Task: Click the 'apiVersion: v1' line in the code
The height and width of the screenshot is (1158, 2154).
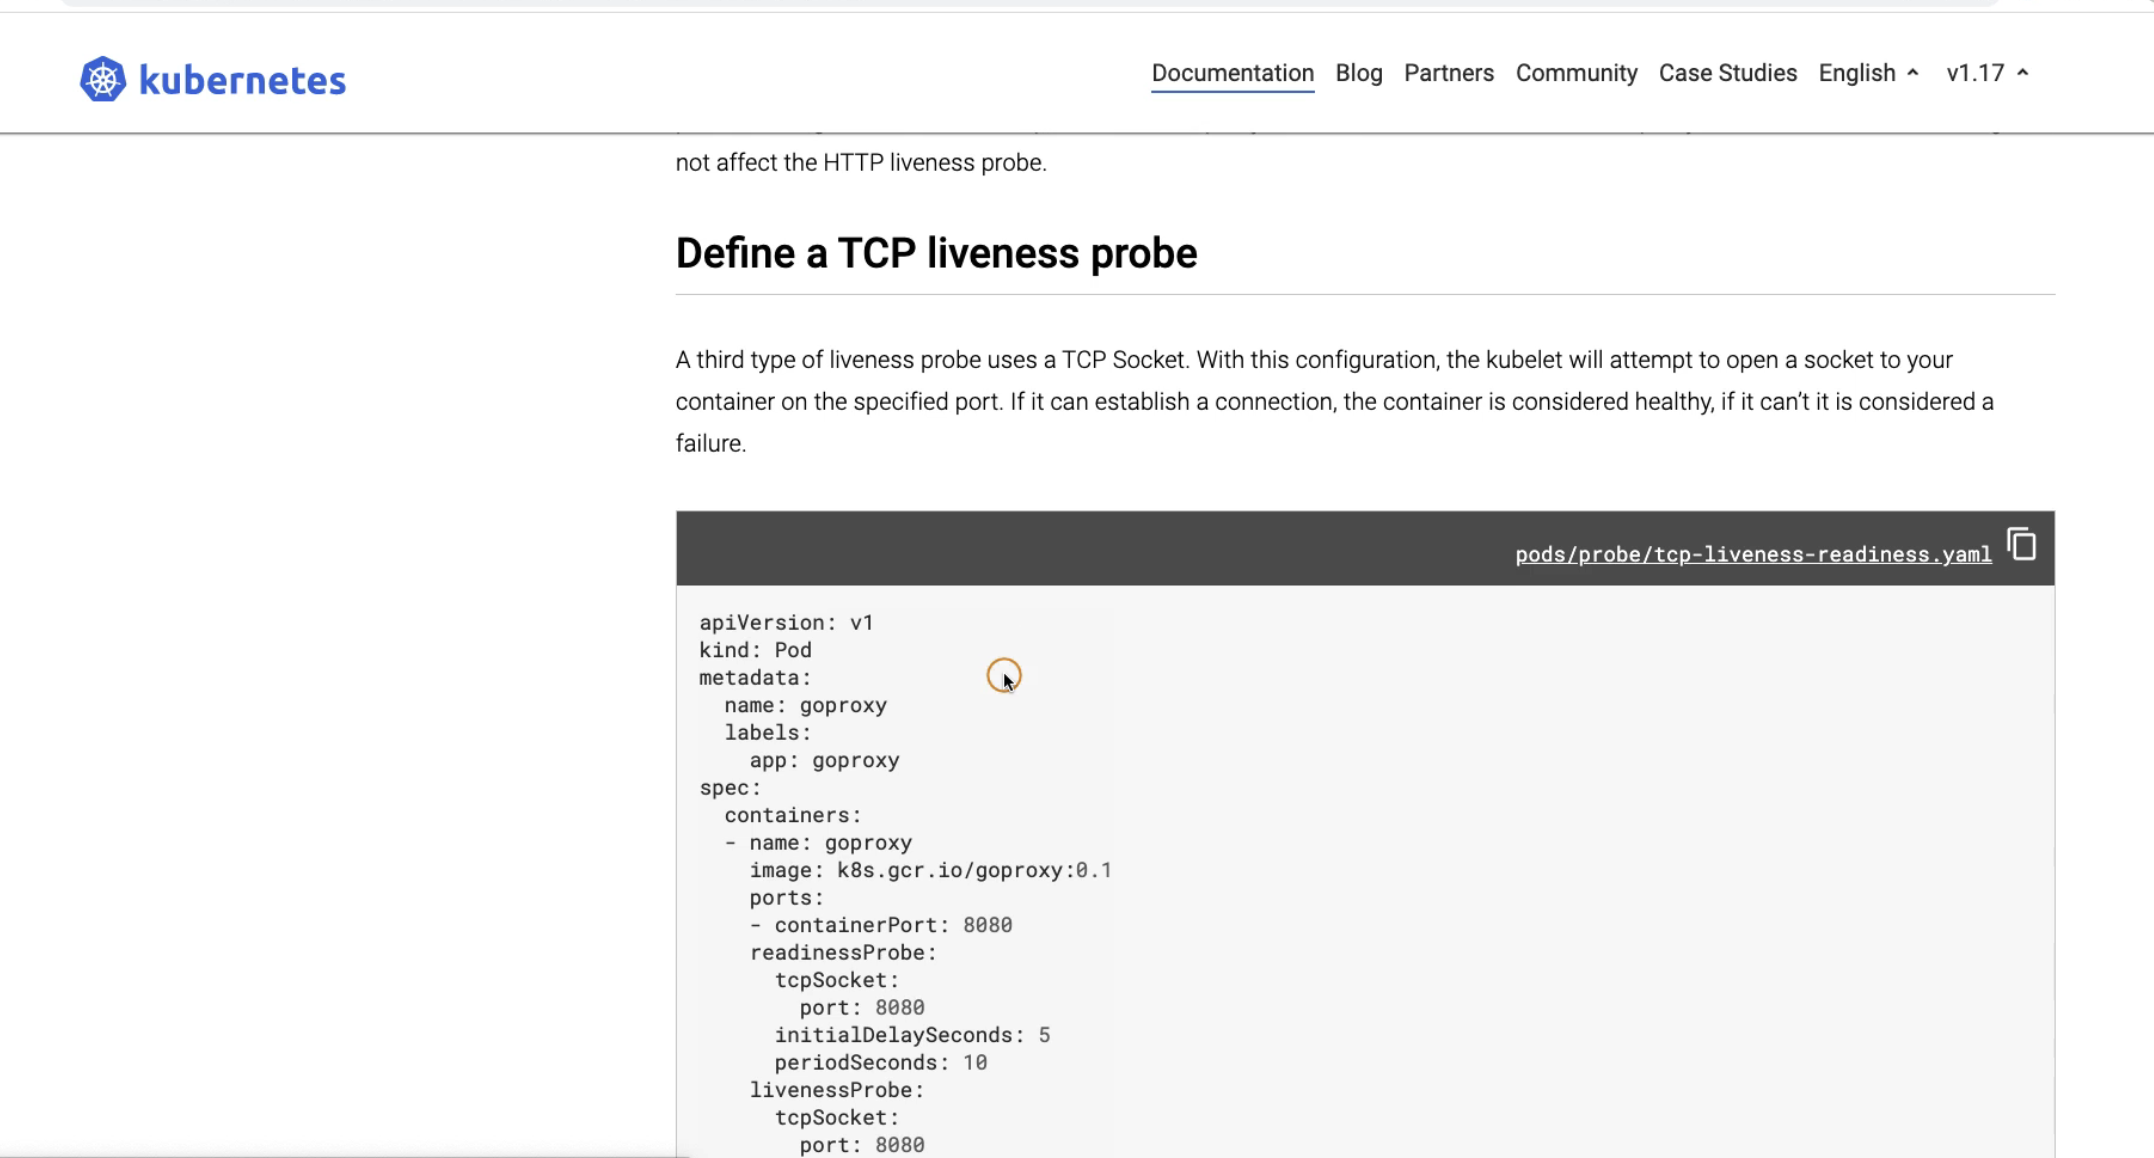Action: tap(786, 622)
